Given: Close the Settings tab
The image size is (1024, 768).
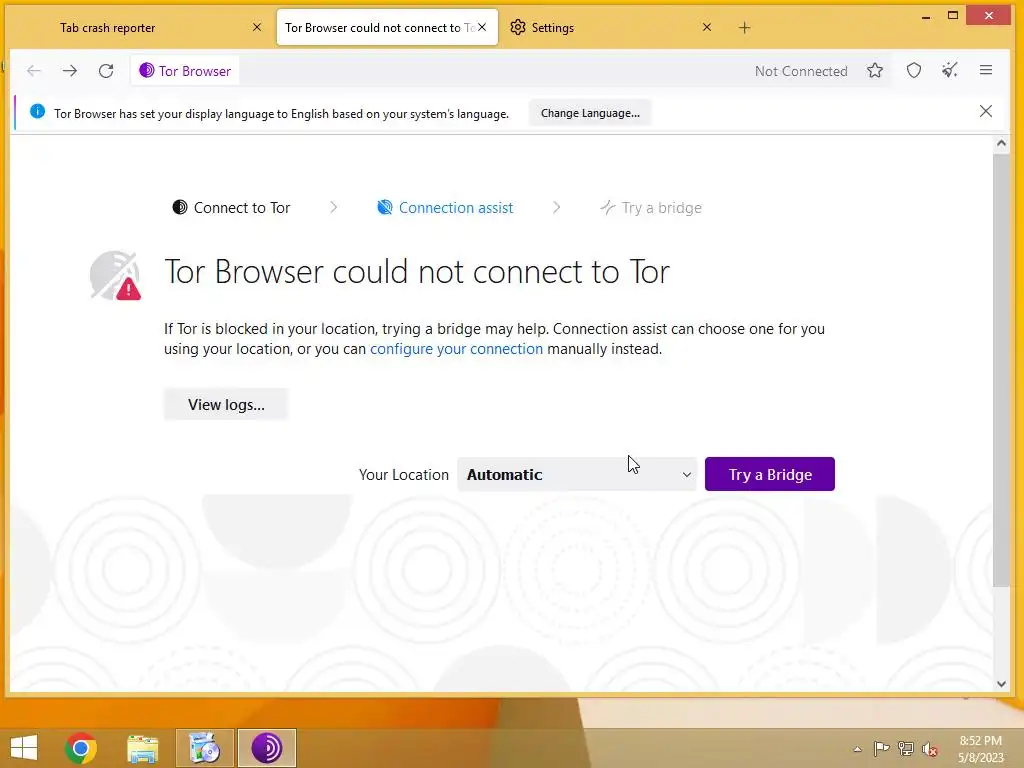Looking at the screenshot, I should click(707, 27).
